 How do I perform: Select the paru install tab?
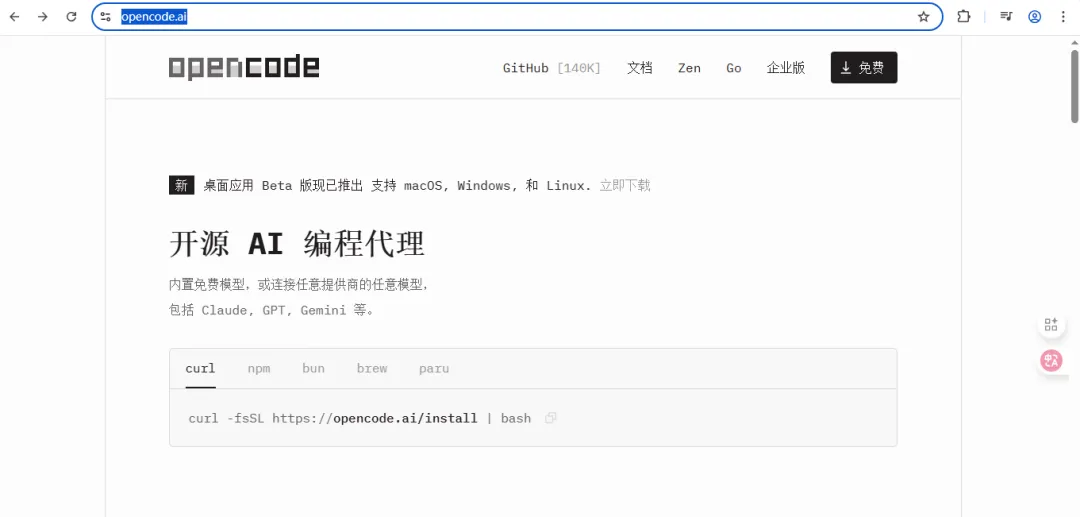point(434,368)
